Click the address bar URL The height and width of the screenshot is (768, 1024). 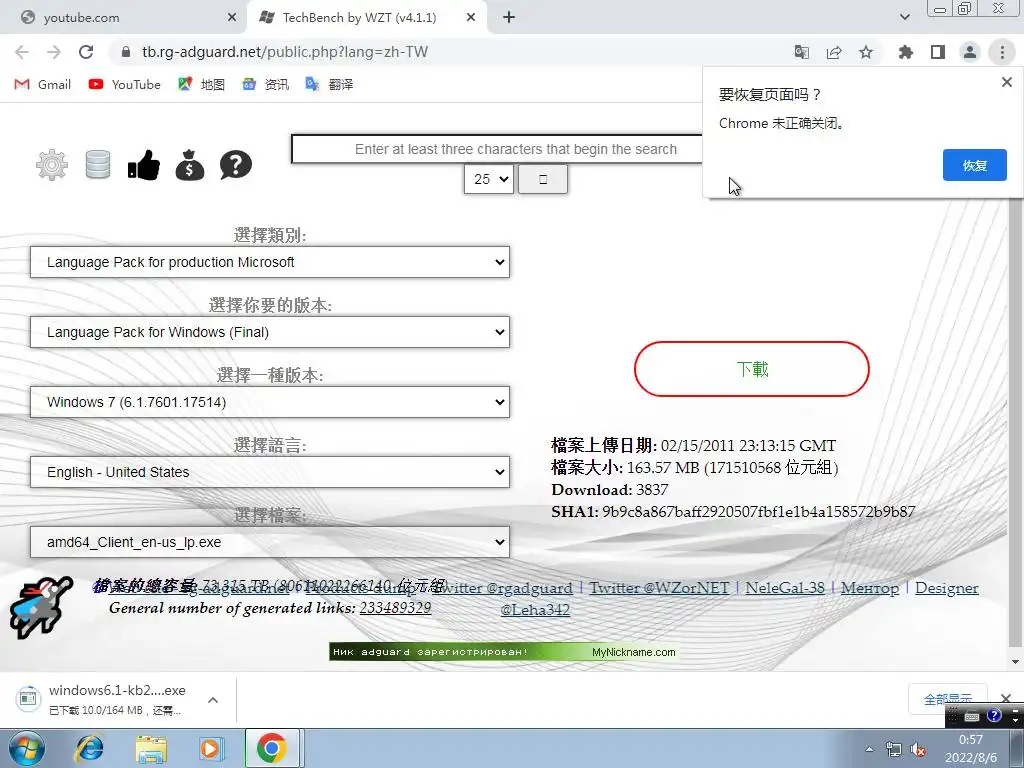[285, 52]
